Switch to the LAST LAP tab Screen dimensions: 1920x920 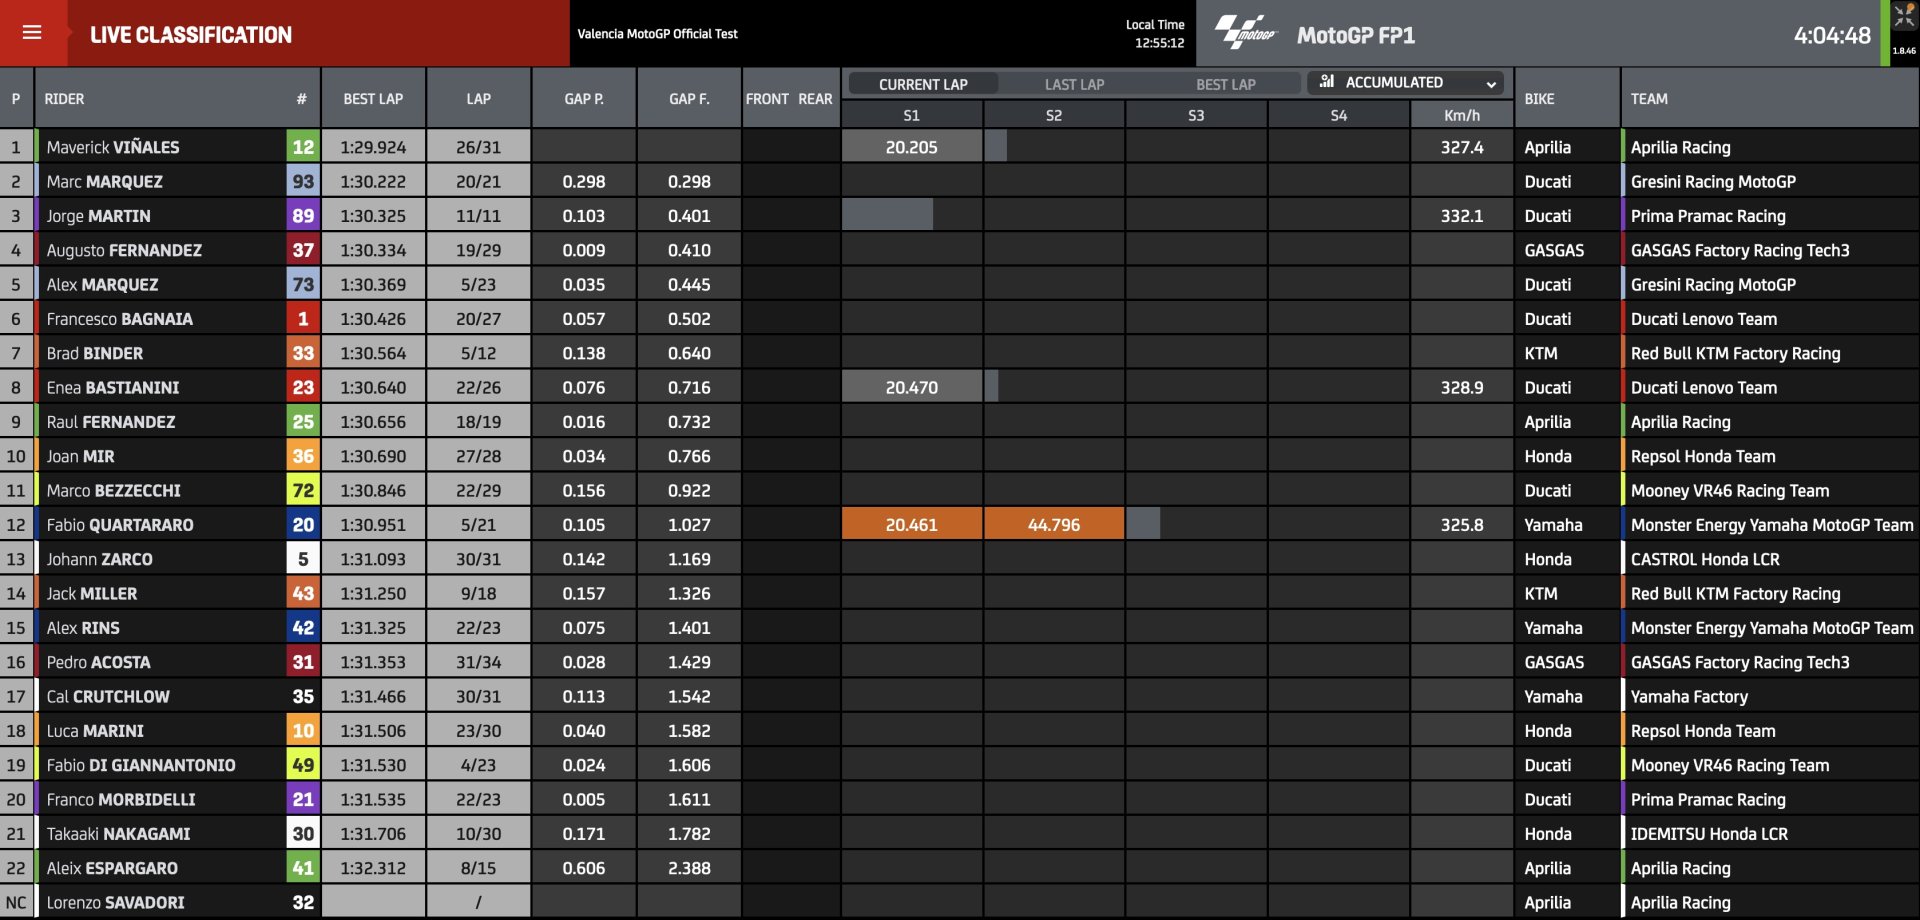pos(1074,84)
